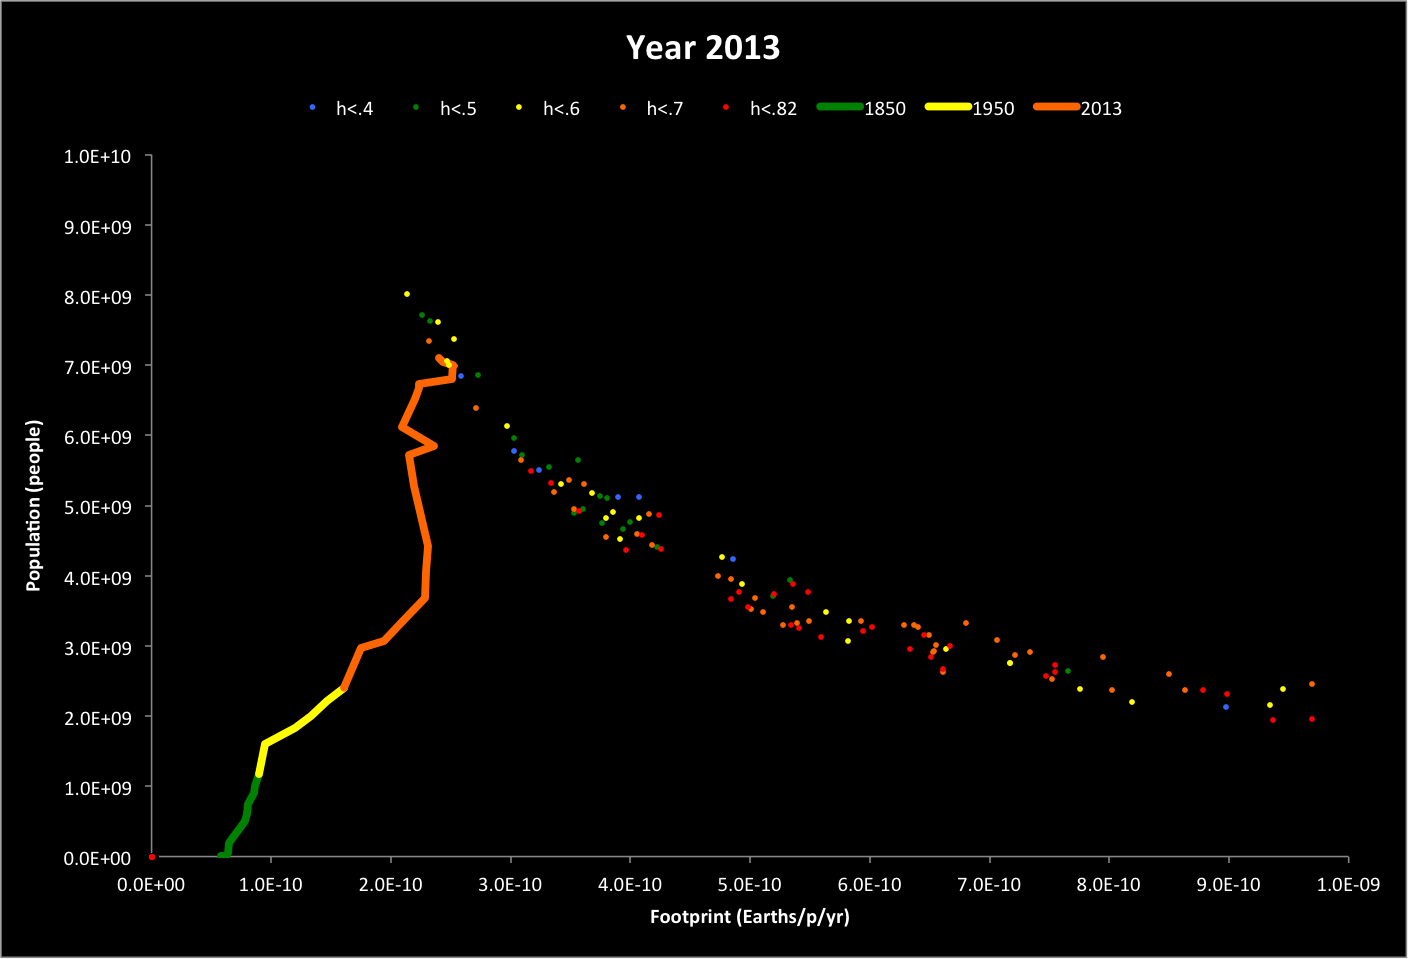The height and width of the screenshot is (959, 1408).
Task: Select the "Footprint (Earths/p/yr)" horizontal axis title
Action: coord(749,916)
